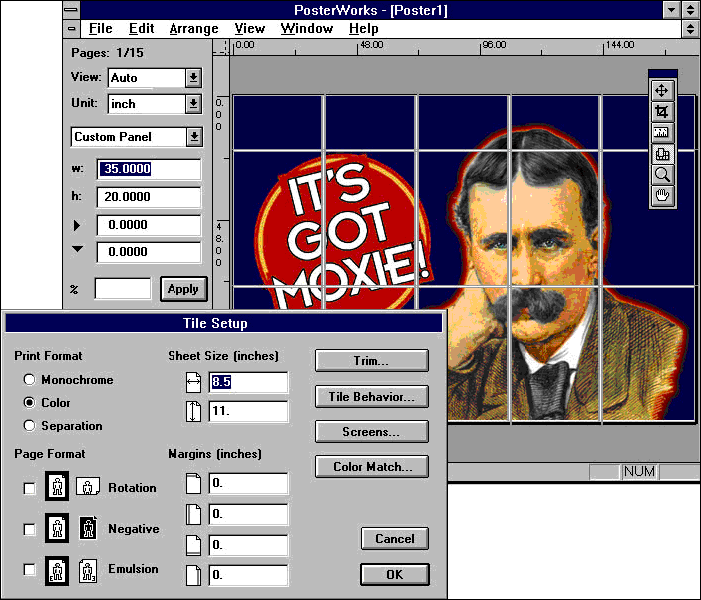Viewport: 701px width, 600px height.
Task: Click the NUM status bar indicator
Action: tap(639, 471)
